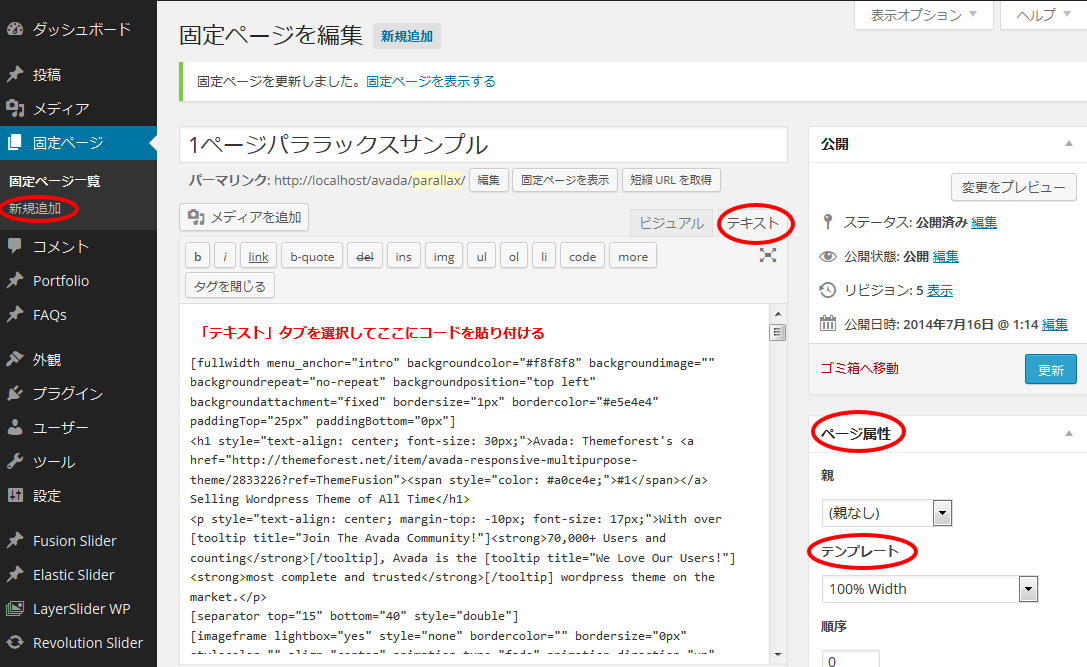The height and width of the screenshot is (667, 1087).
Task: Collapse the 公開 publish panel arrow
Action: click(x=1069, y=144)
